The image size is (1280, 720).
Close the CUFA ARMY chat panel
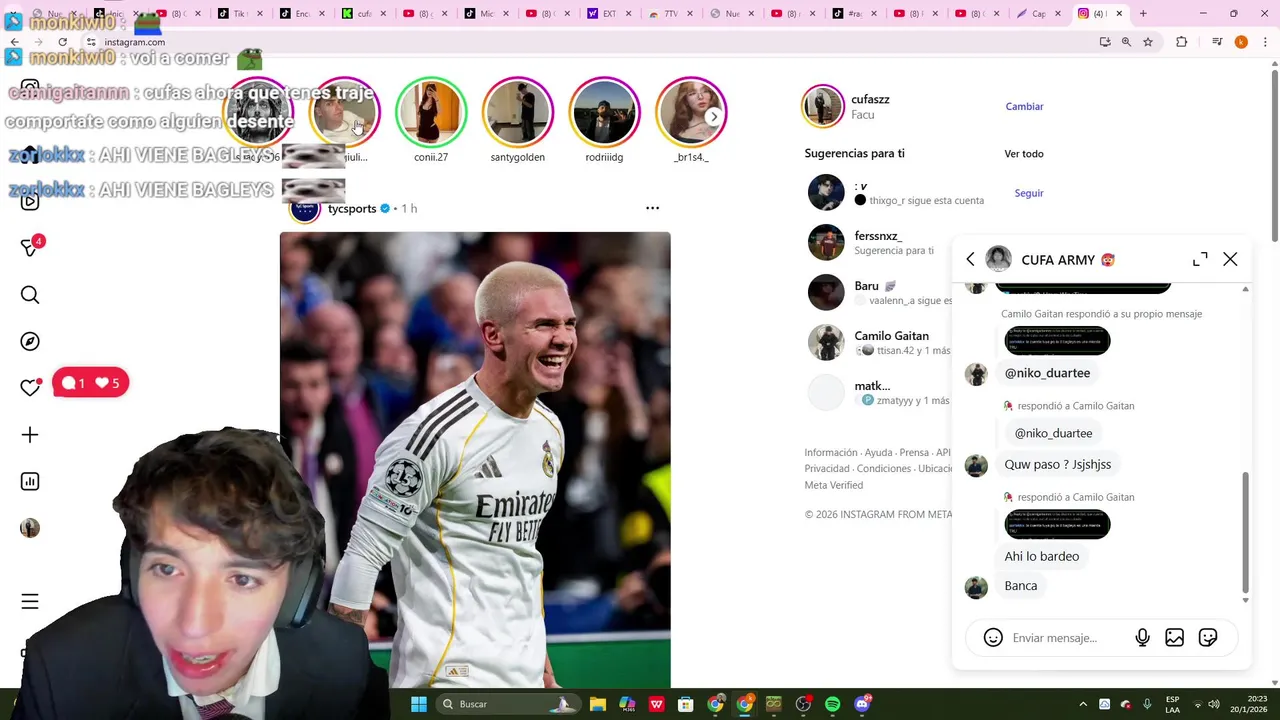(x=1230, y=259)
